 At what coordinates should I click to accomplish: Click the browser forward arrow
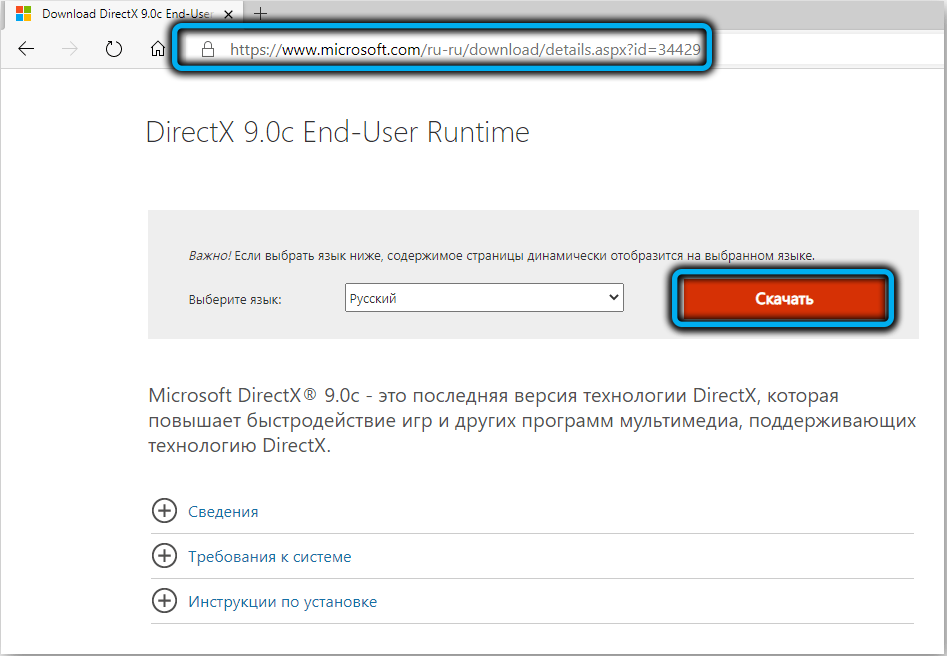pyautogui.click(x=70, y=49)
